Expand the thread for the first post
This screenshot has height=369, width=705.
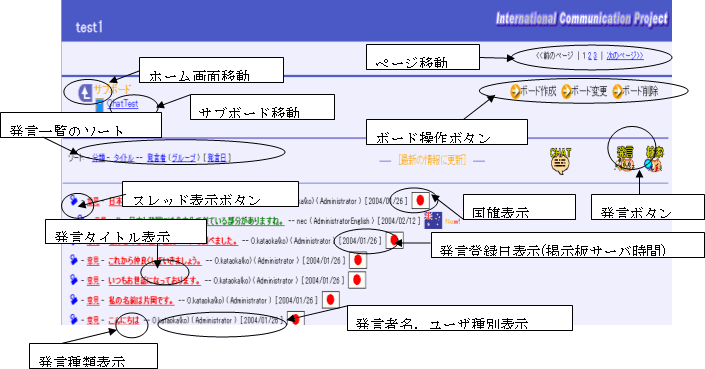point(74,200)
